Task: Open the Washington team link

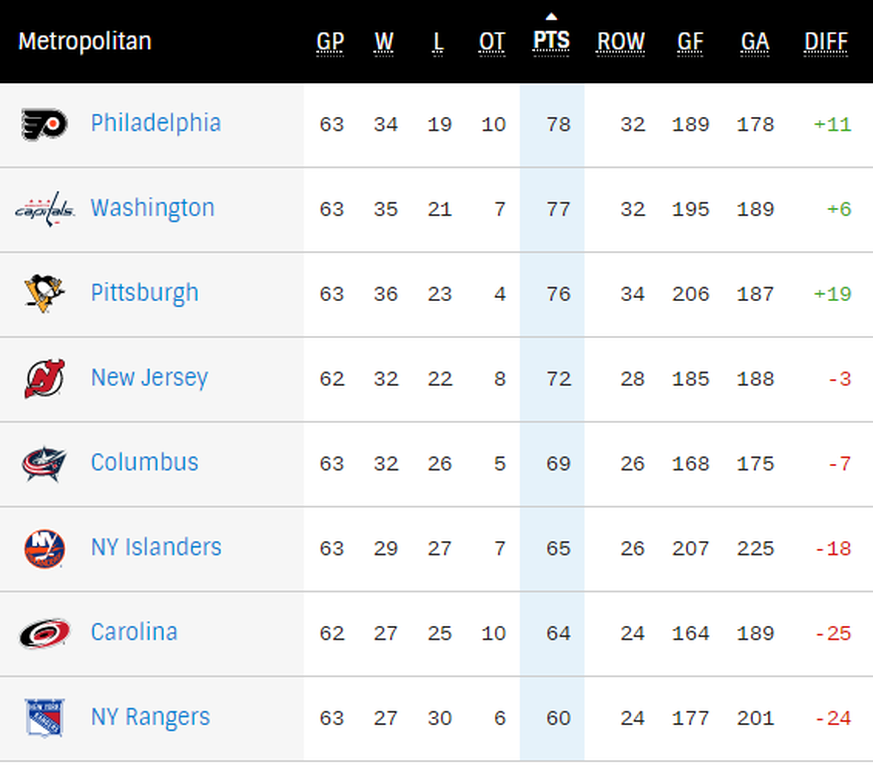Action: 152,208
